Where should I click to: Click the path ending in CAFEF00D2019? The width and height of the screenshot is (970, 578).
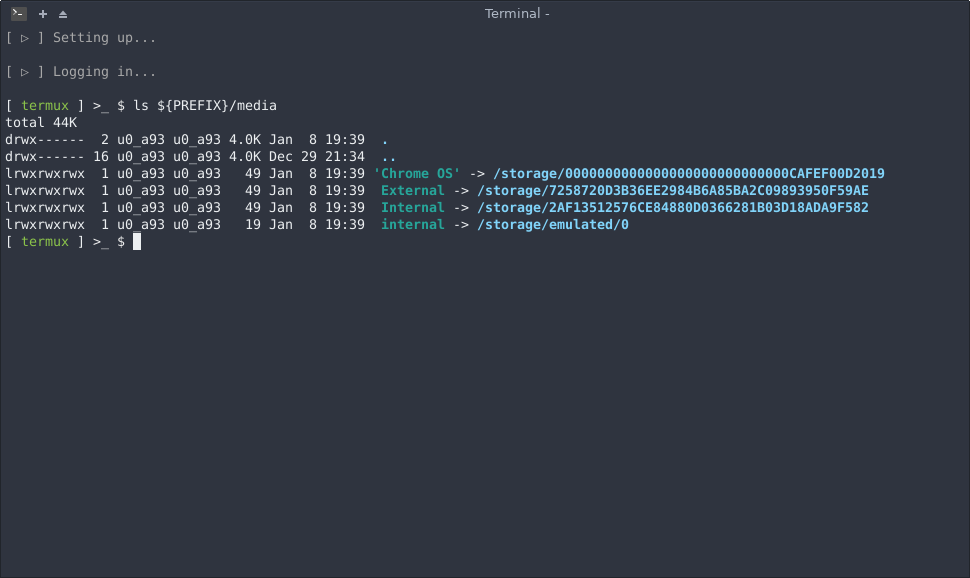[x=689, y=174]
